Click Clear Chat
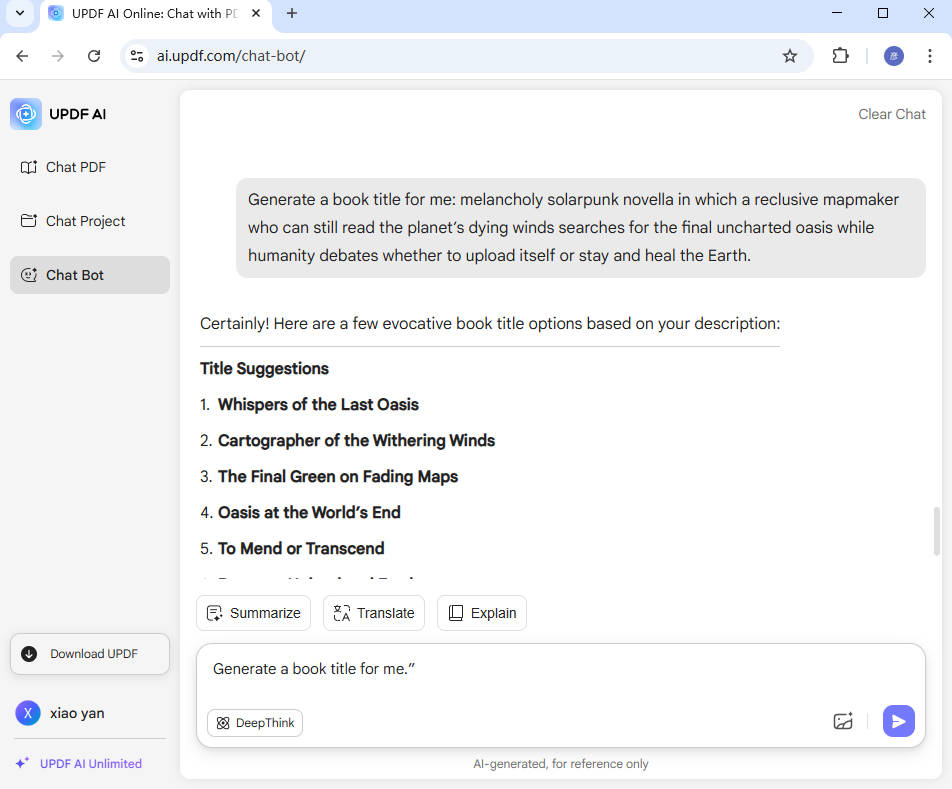 point(892,114)
